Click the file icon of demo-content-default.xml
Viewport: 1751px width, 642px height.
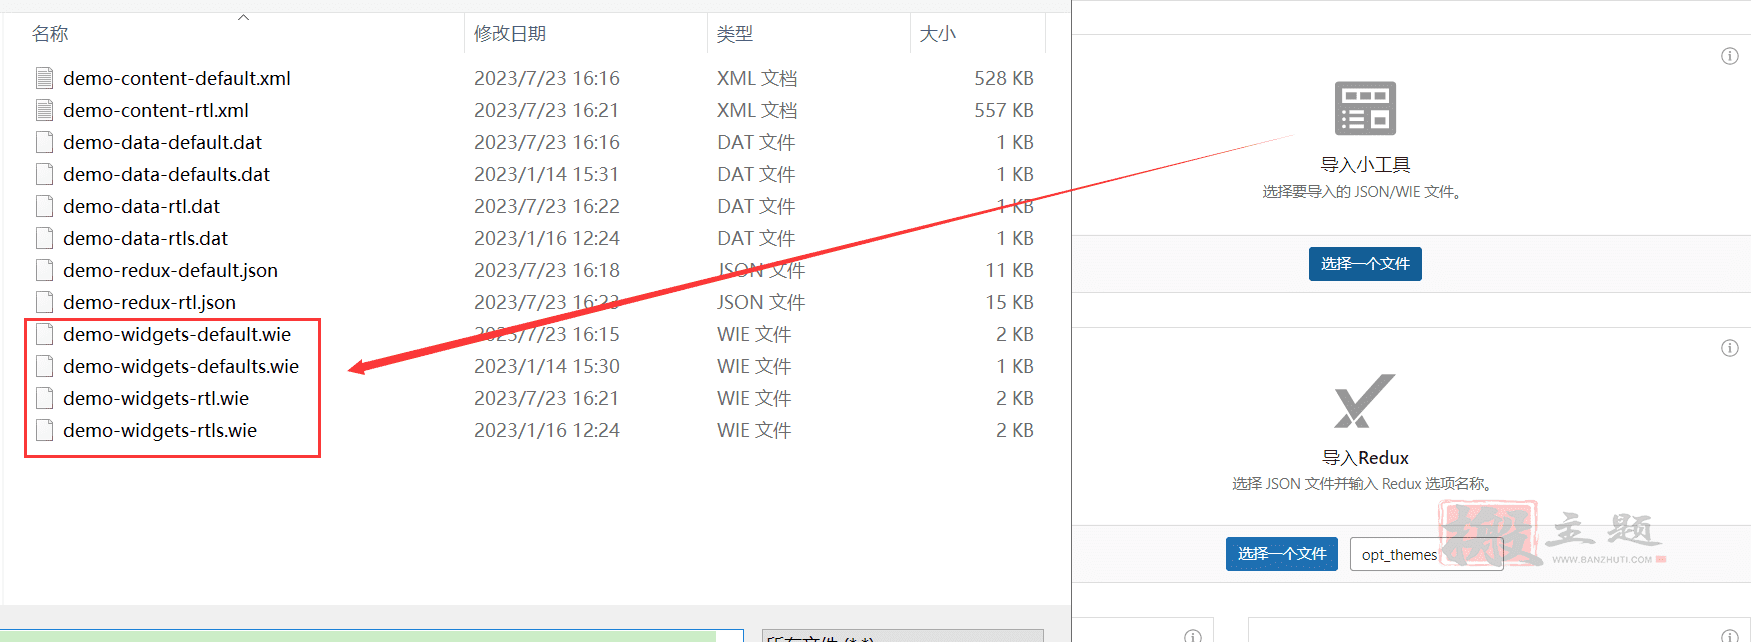coord(44,78)
